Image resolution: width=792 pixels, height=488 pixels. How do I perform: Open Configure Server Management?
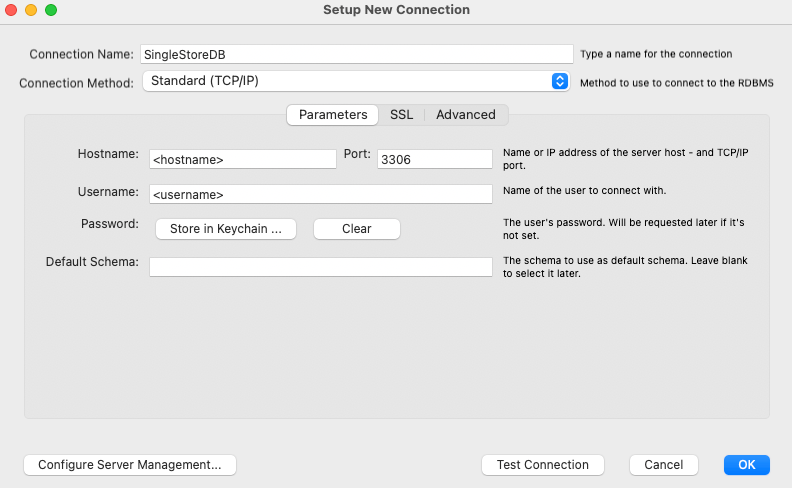pos(129,465)
